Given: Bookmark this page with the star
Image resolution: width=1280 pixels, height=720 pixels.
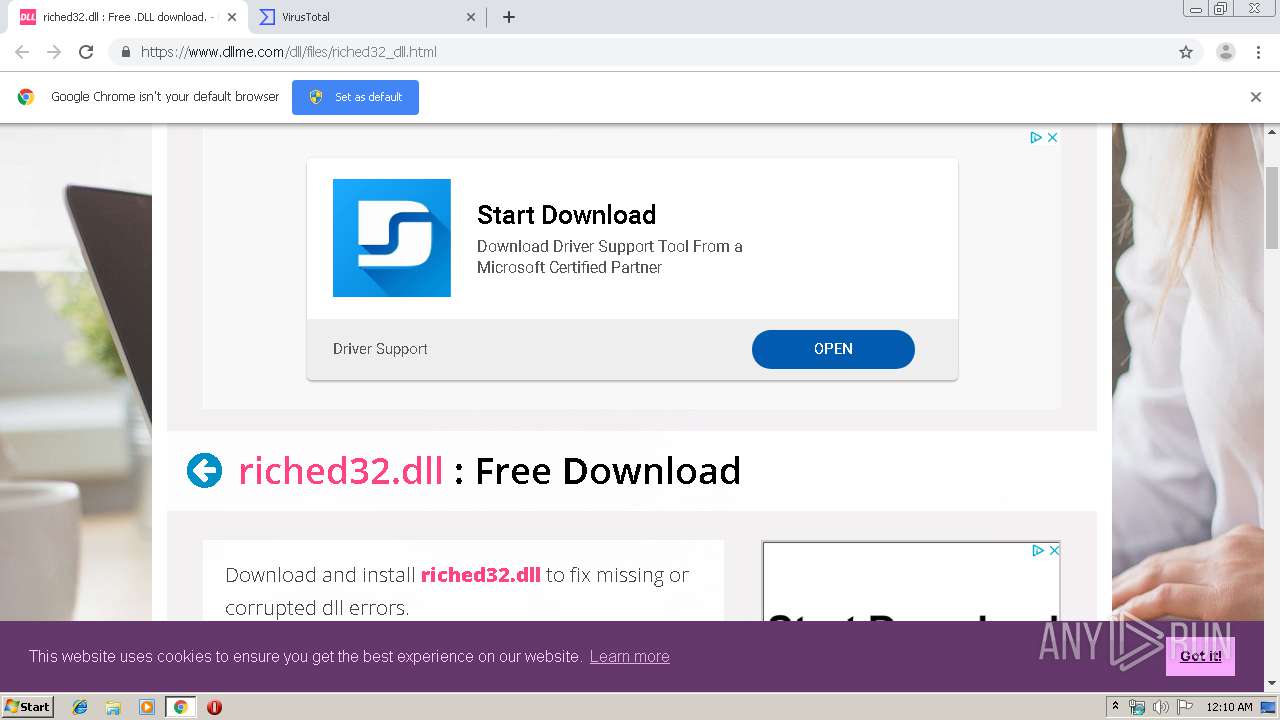Looking at the screenshot, I should [x=1186, y=52].
